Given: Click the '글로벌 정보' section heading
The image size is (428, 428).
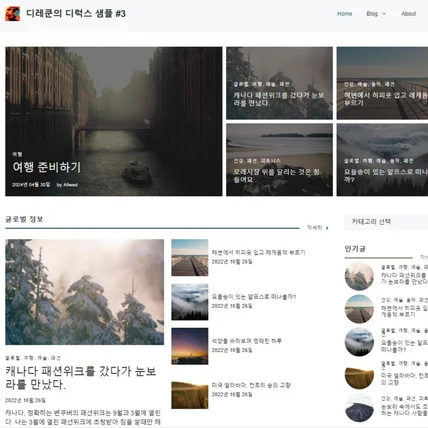Looking at the screenshot, I should (24, 219).
